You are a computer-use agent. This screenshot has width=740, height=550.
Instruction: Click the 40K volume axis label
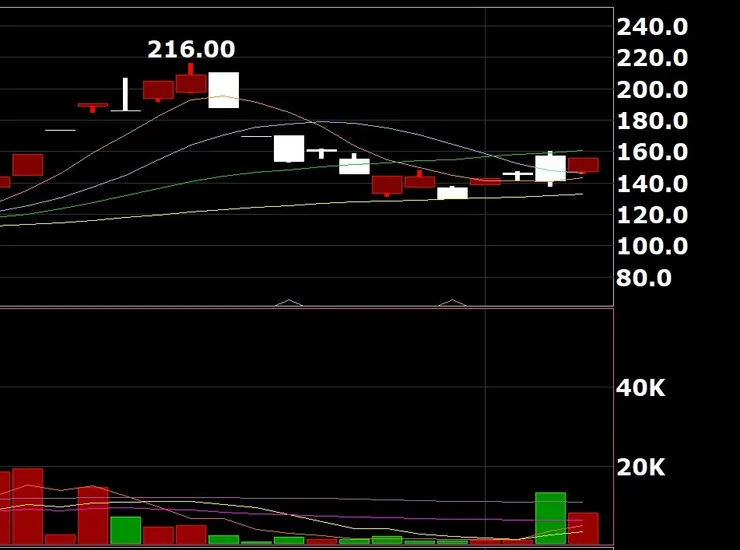tap(640, 388)
